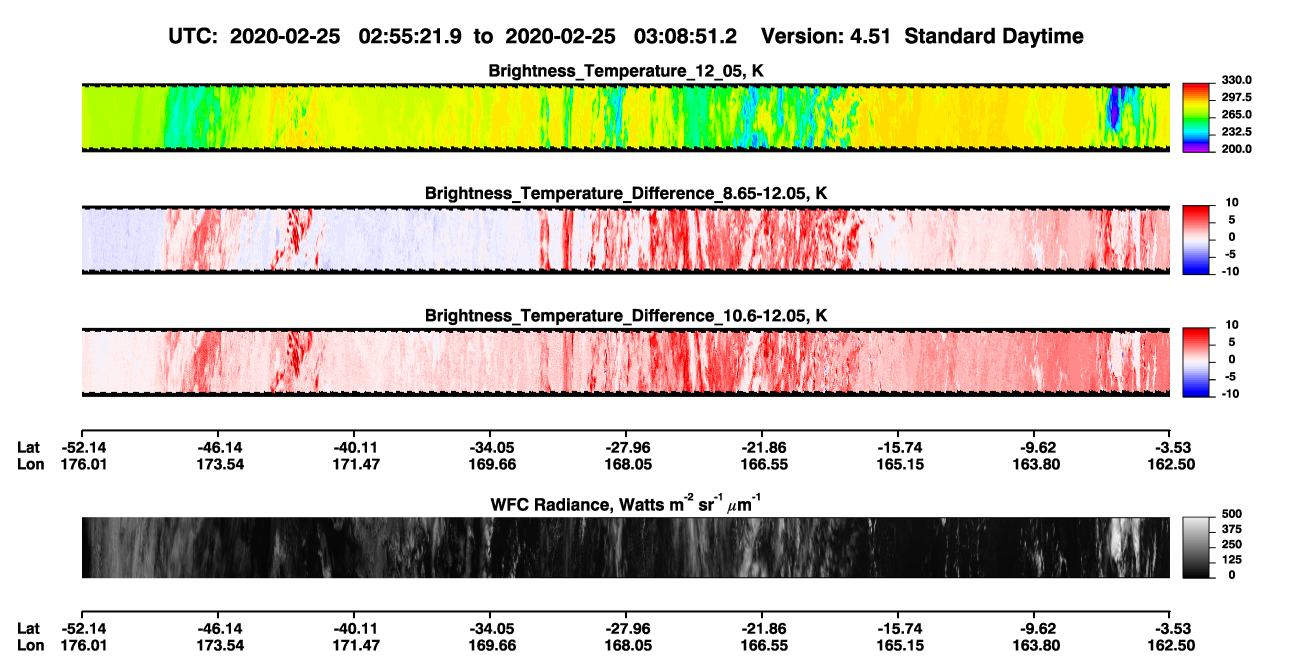This screenshot has height=667, width=1300.
Task: Click the 'Lat' label under the 10.6-12.05 panel
Action: pyautogui.click(x=28, y=448)
